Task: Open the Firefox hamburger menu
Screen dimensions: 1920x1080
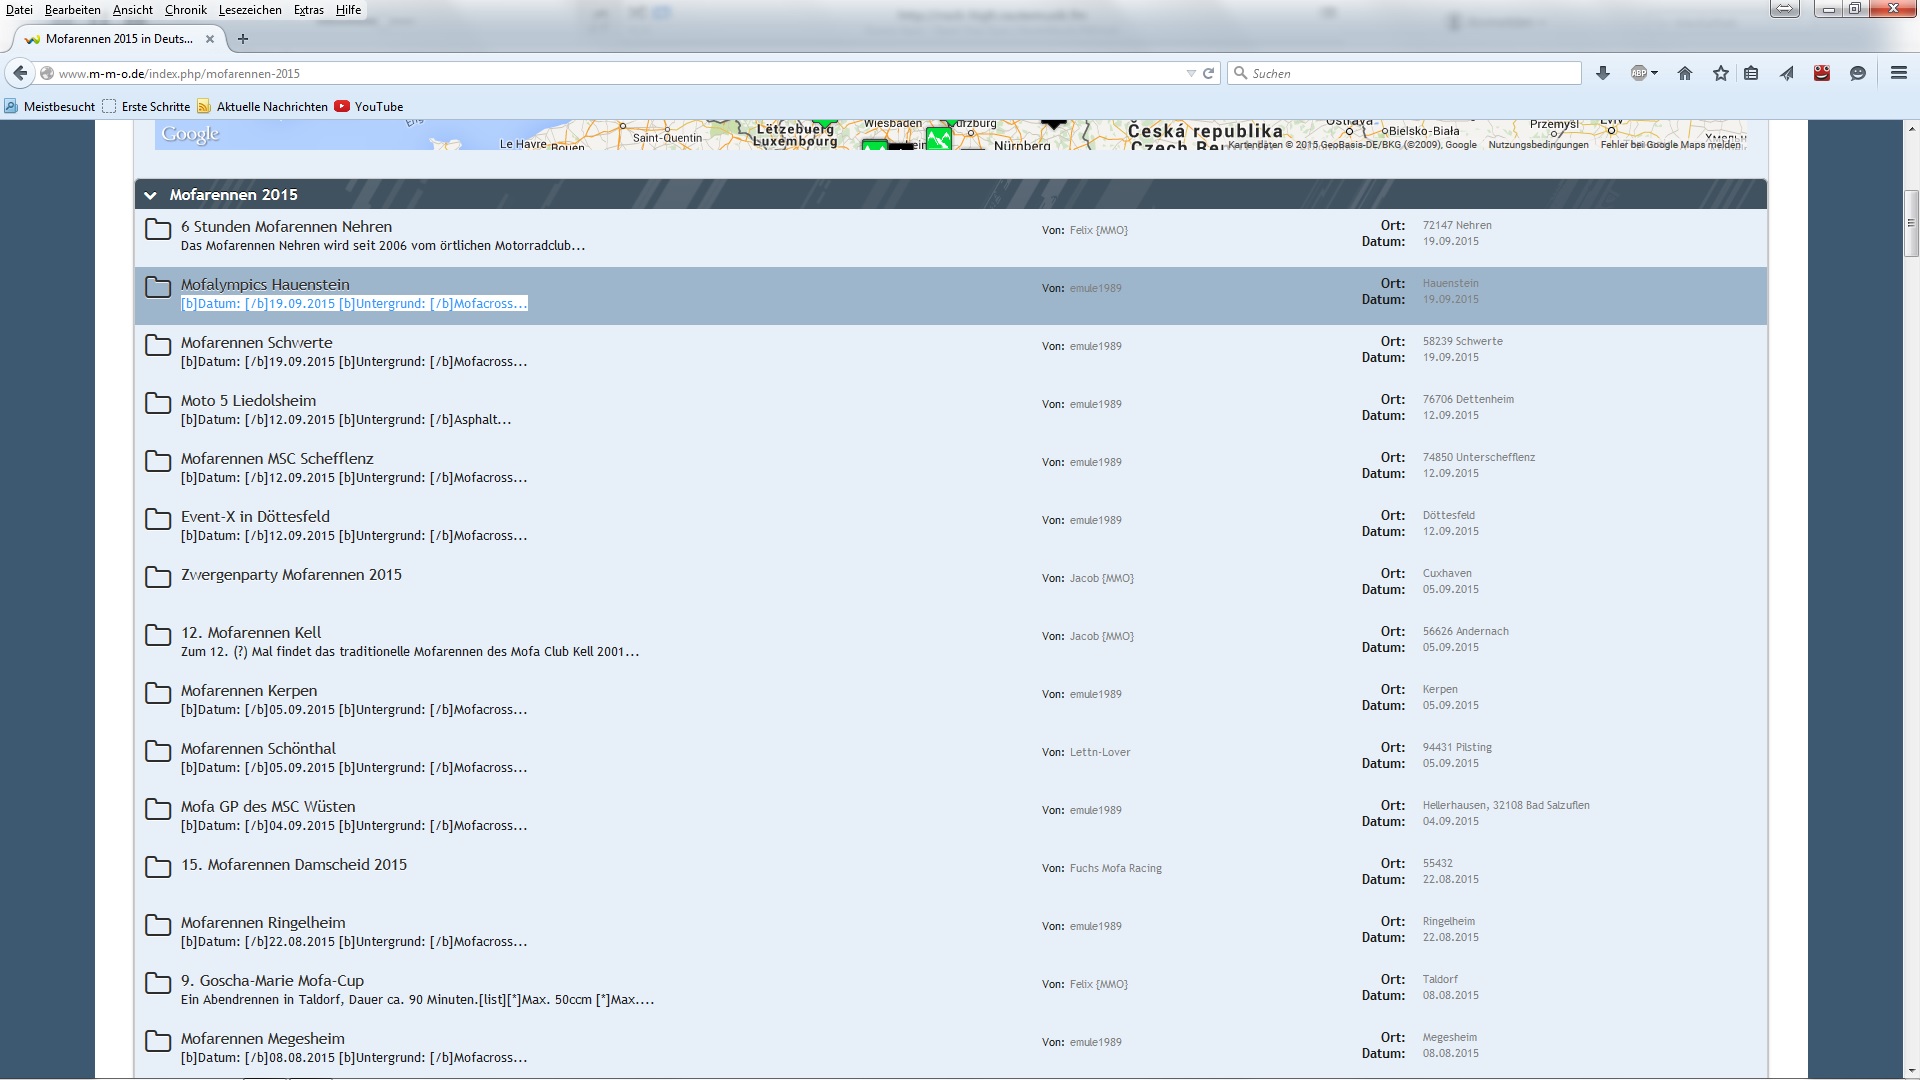Action: point(1899,73)
